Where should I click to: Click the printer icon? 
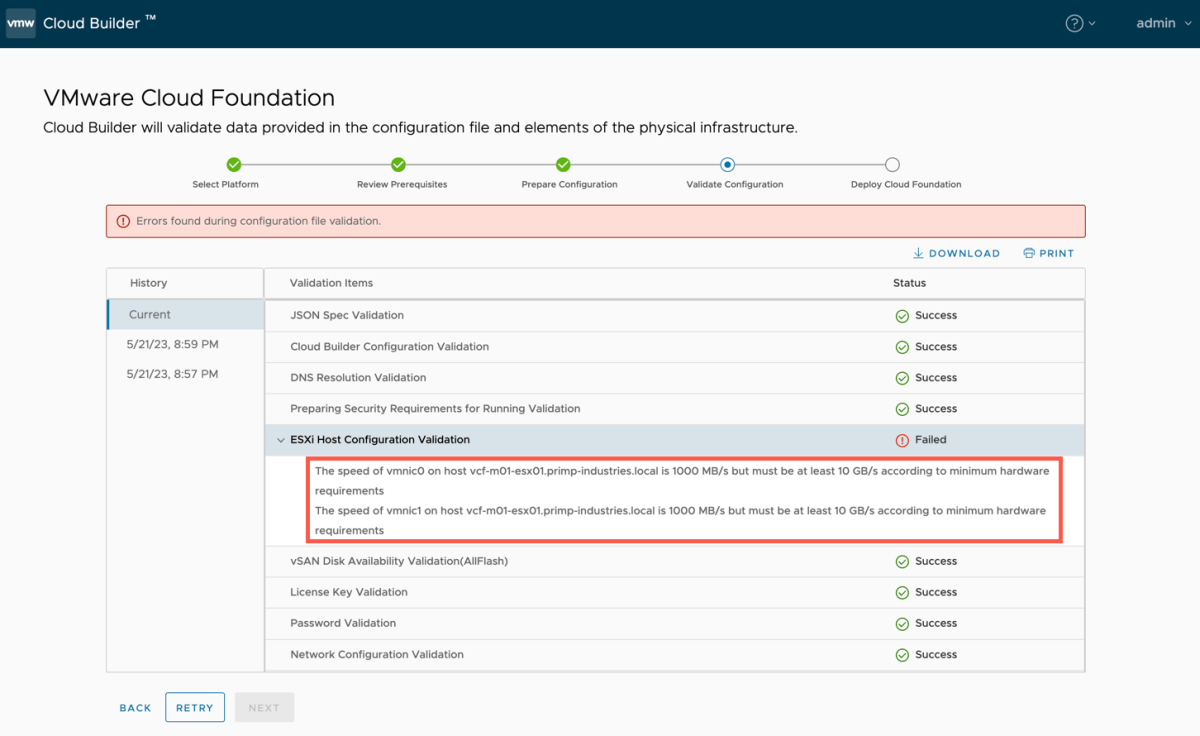[1028, 253]
